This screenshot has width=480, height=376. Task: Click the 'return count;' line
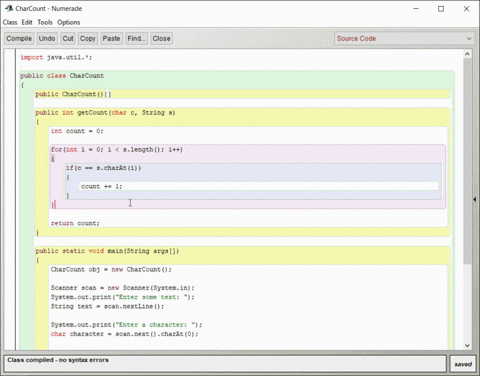[x=75, y=223]
